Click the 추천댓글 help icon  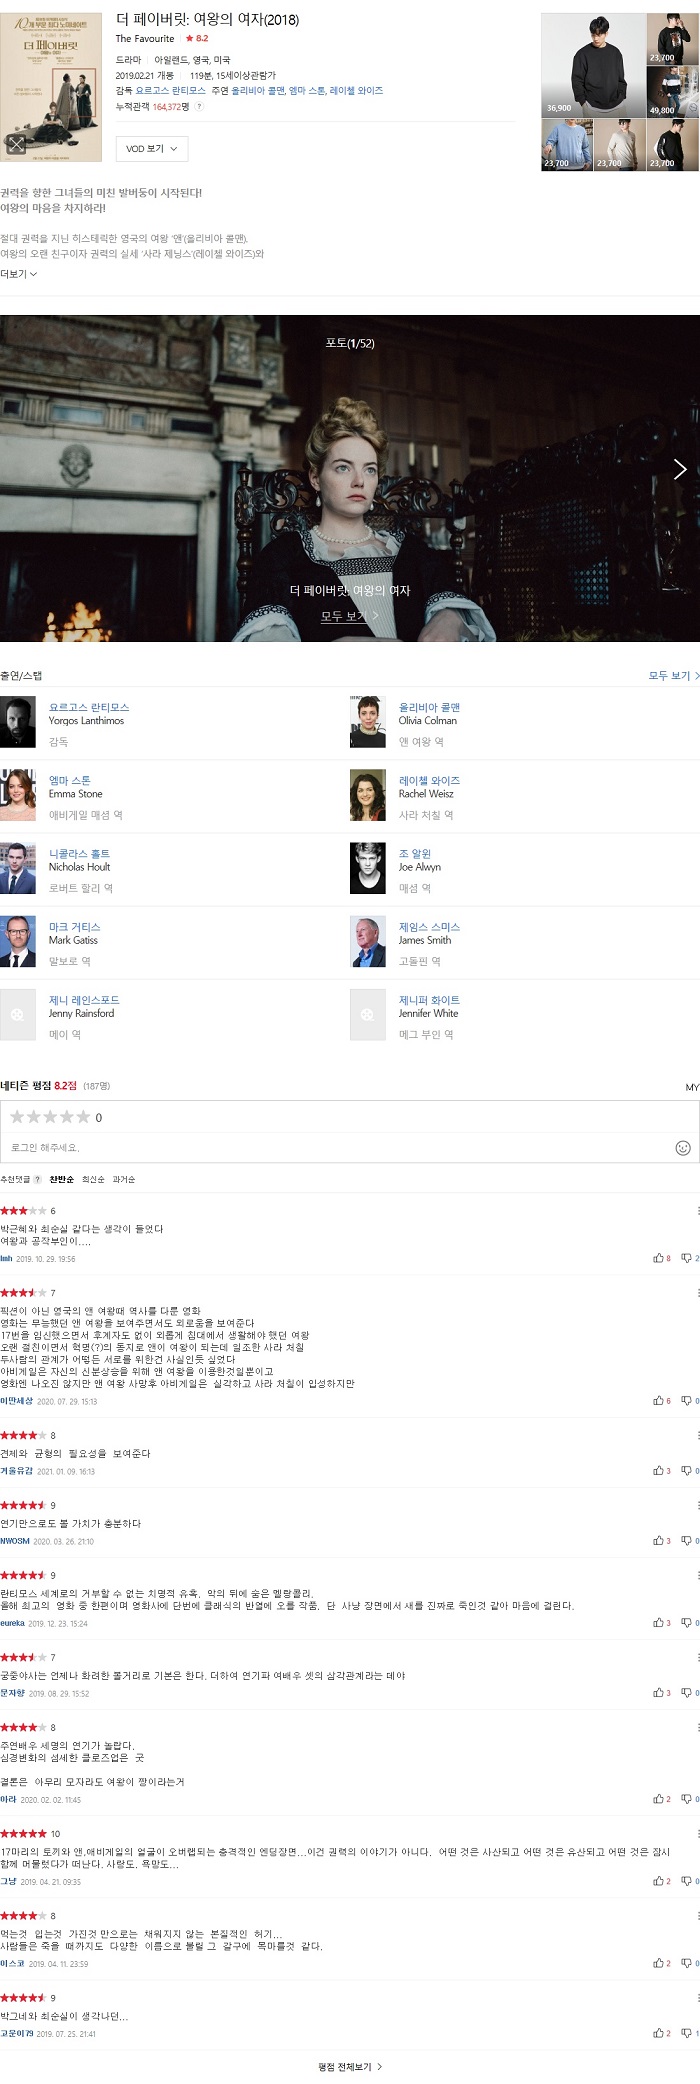pos(38,1179)
